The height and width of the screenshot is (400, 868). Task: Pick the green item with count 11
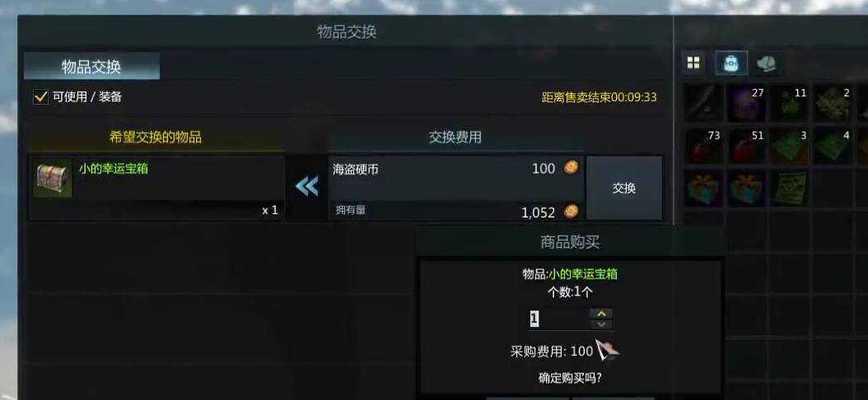tap(789, 103)
